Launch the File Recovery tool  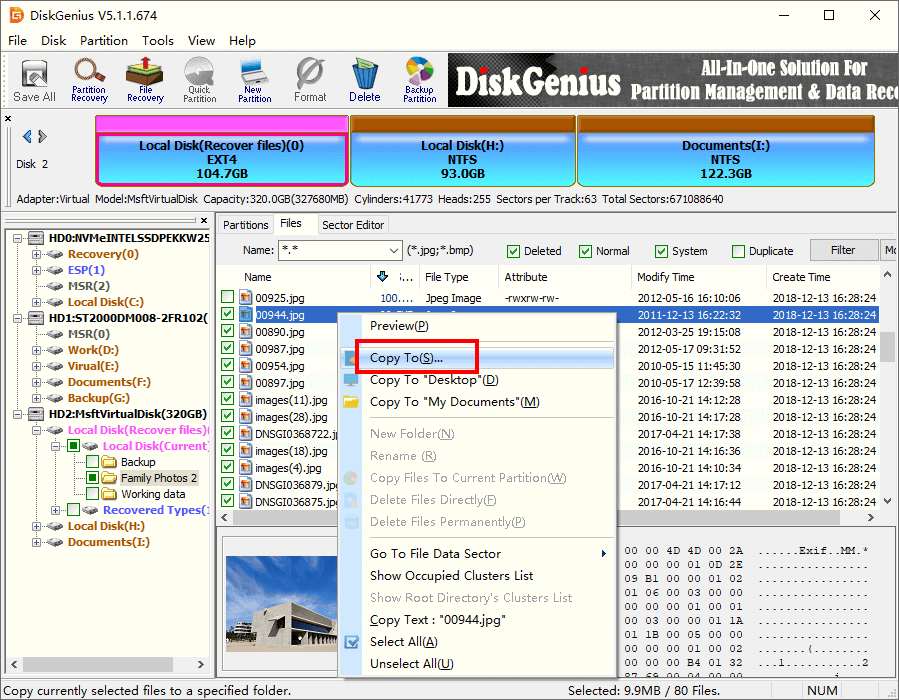145,81
